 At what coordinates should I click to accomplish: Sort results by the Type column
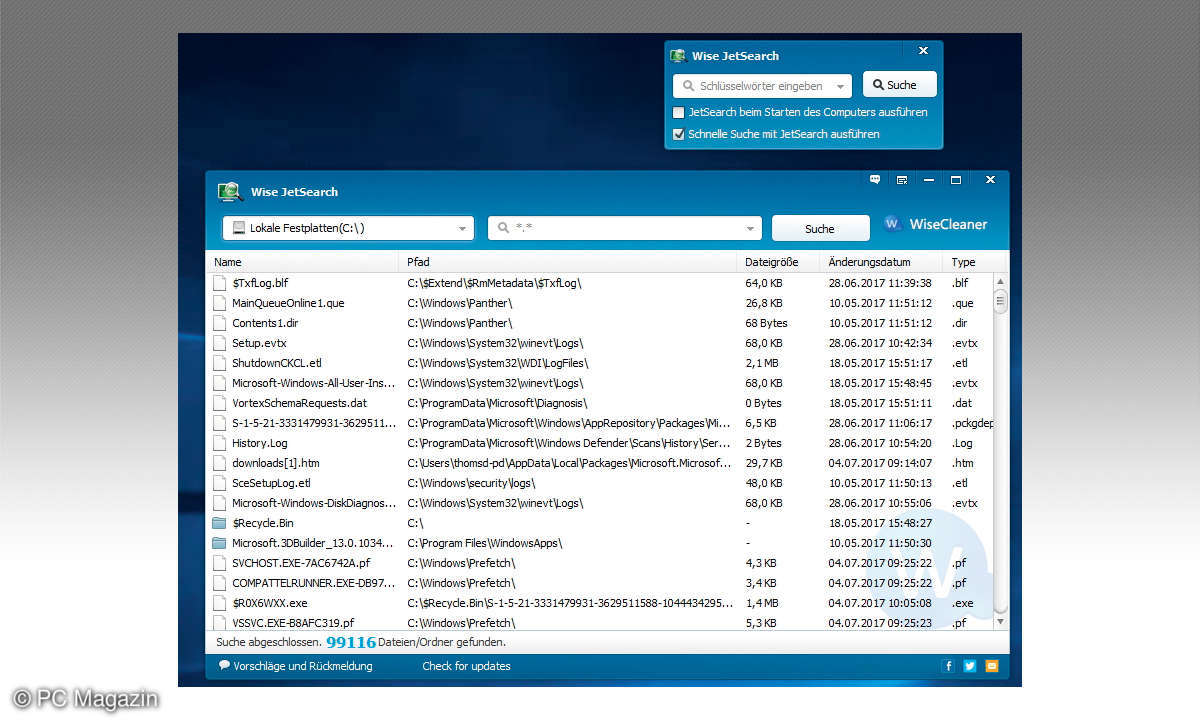[x=974, y=262]
